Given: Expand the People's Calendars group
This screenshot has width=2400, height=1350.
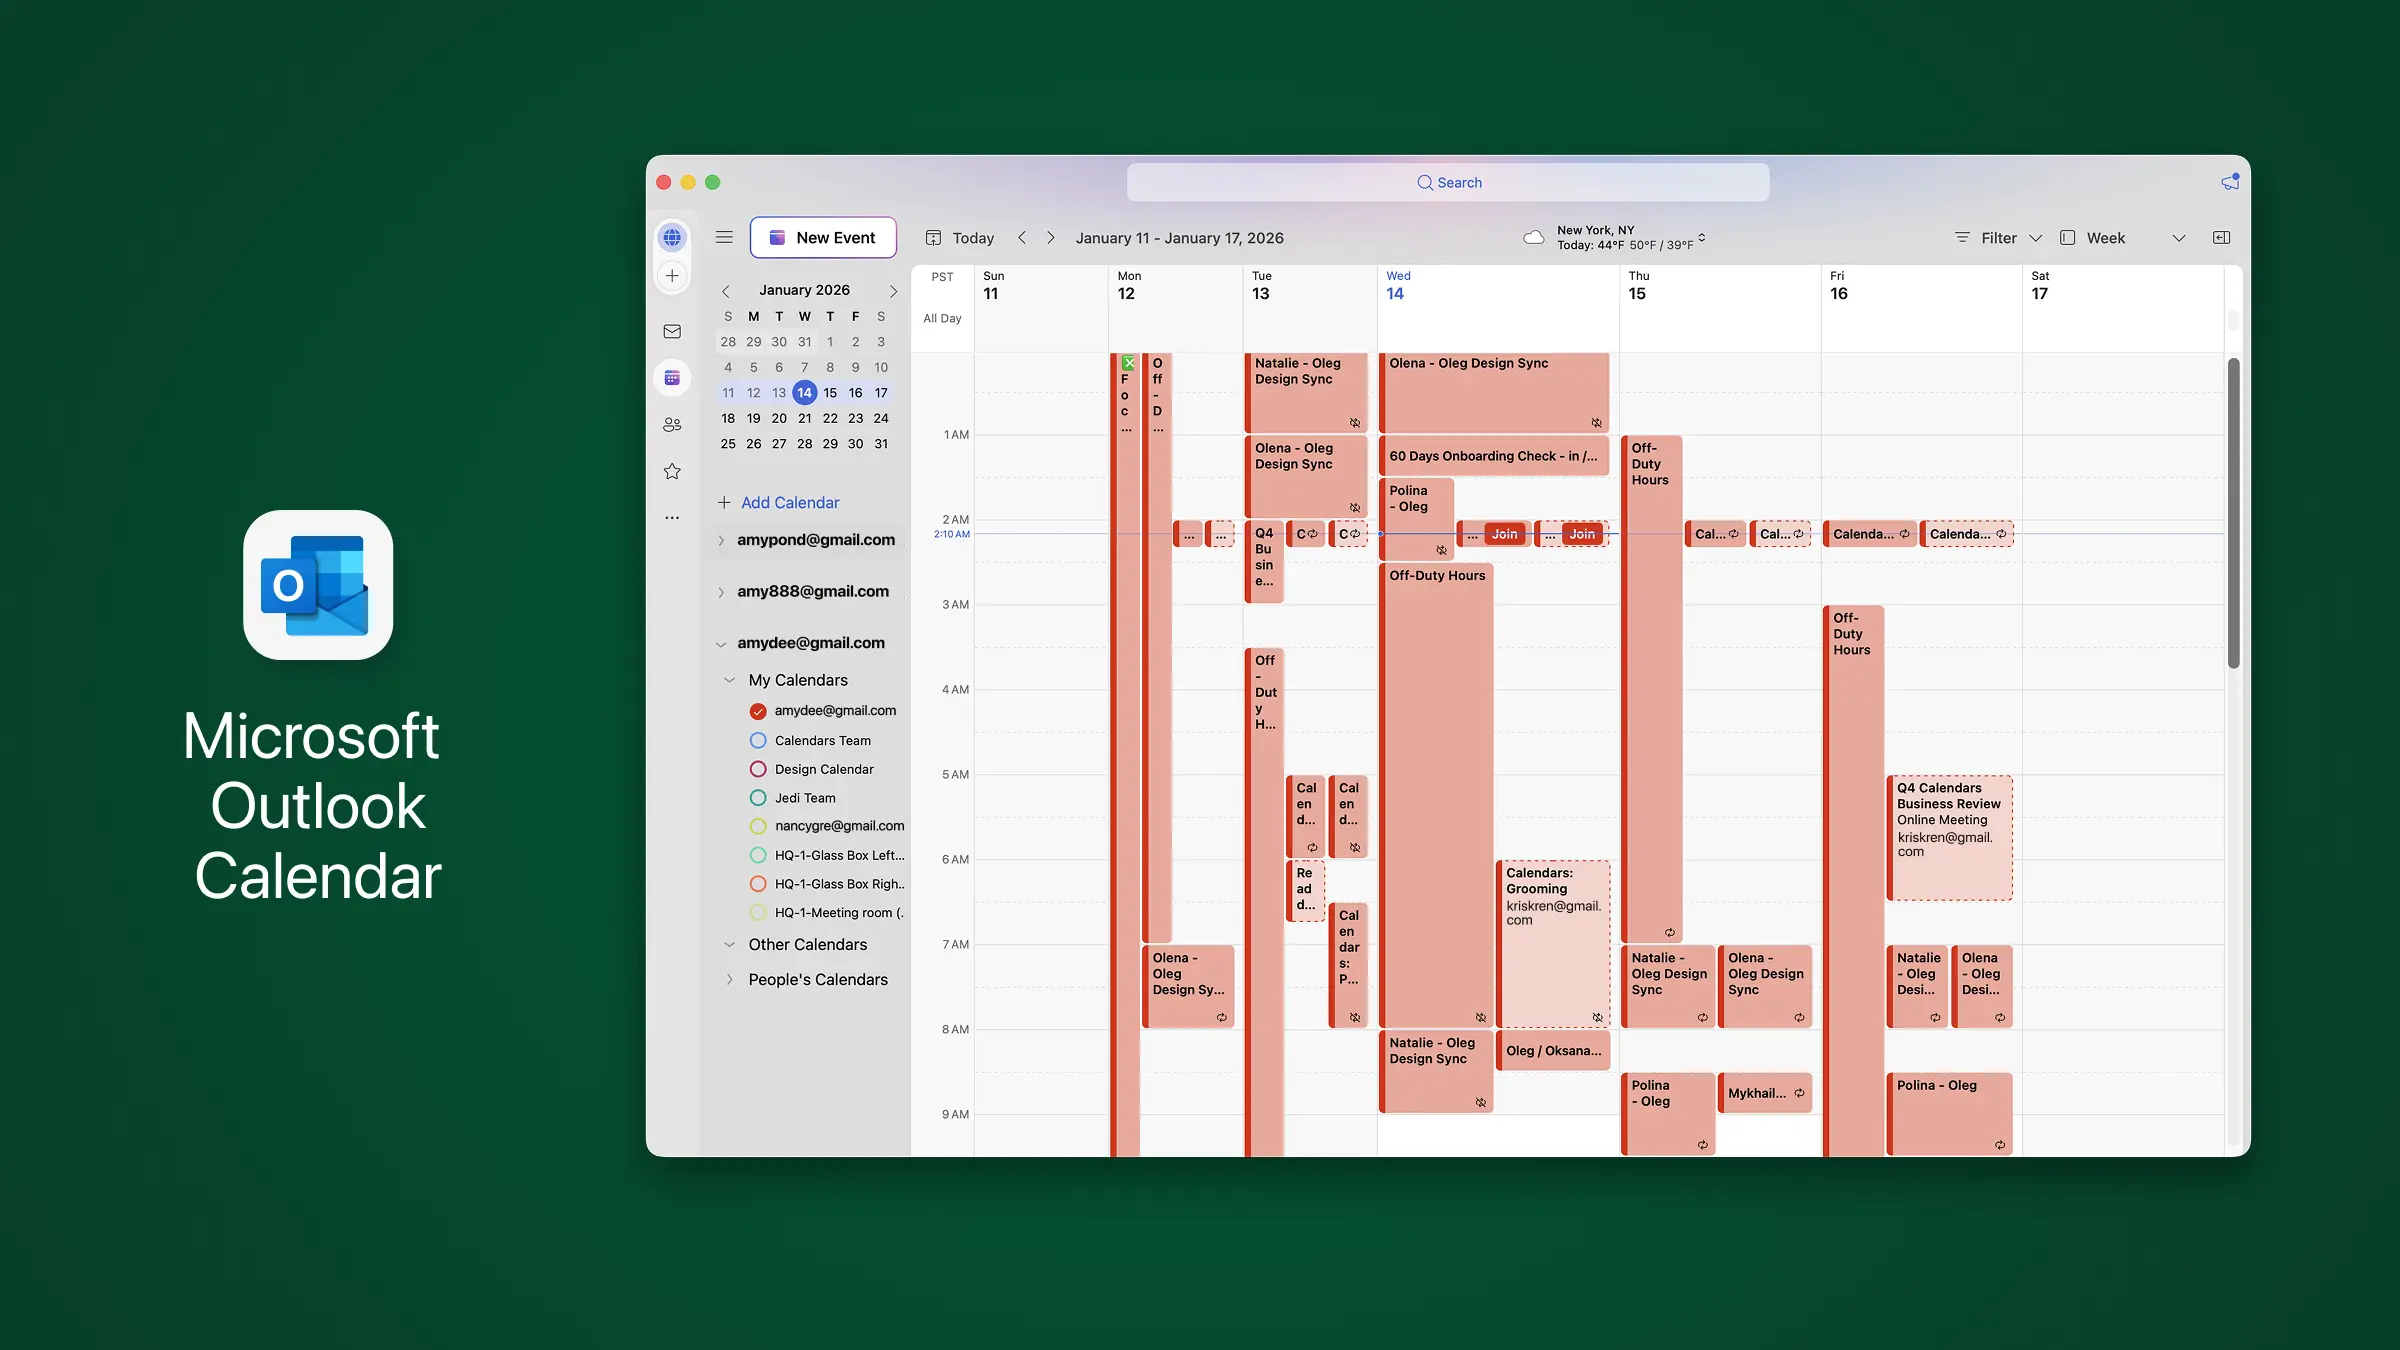Looking at the screenshot, I should (x=729, y=980).
